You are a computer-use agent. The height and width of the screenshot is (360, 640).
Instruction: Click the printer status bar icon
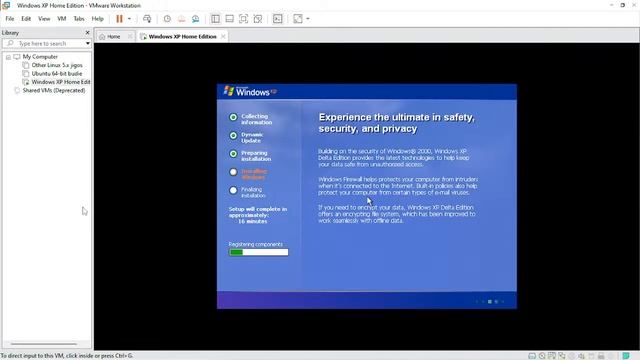point(601,356)
